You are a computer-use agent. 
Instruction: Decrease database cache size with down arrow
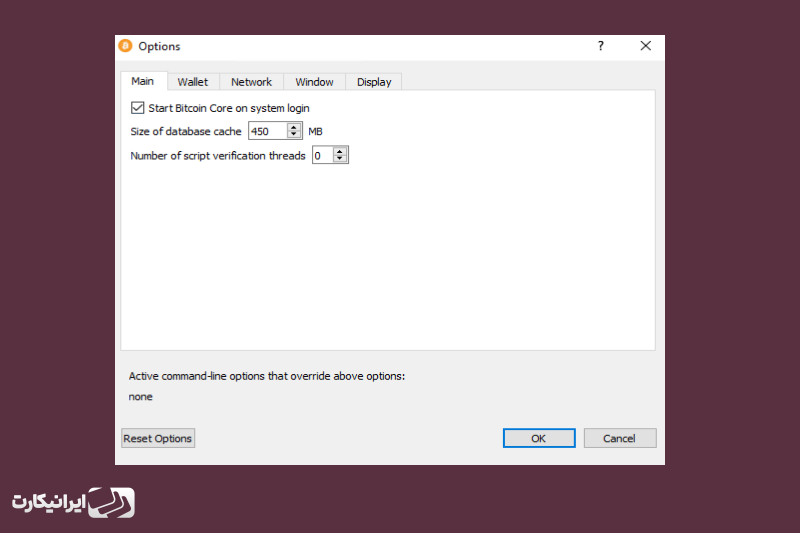point(293,135)
